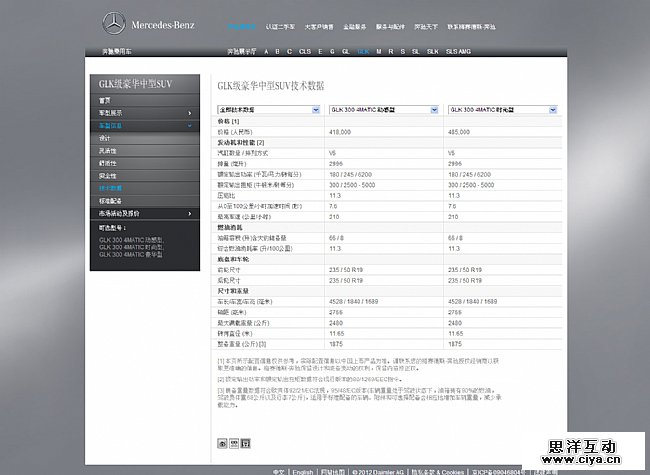Switch language to English in footer
650x475 pixels.
tap(302, 470)
